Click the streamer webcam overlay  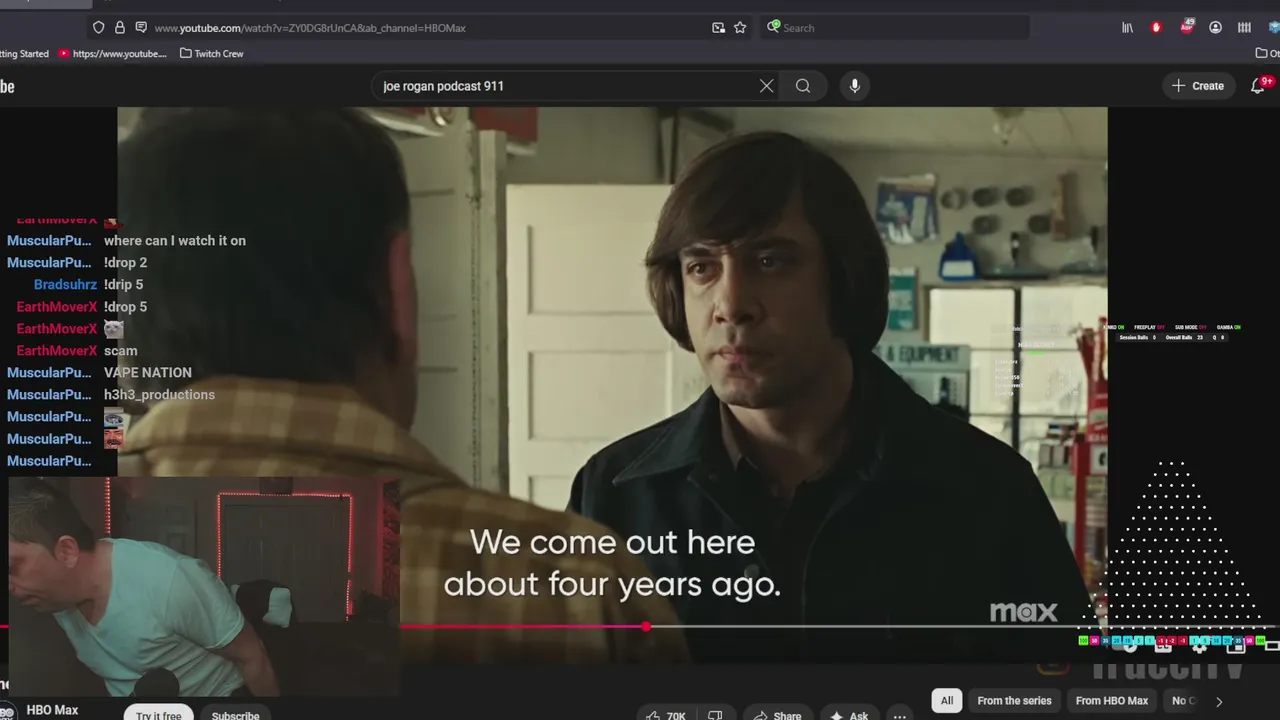(x=204, y=586)
